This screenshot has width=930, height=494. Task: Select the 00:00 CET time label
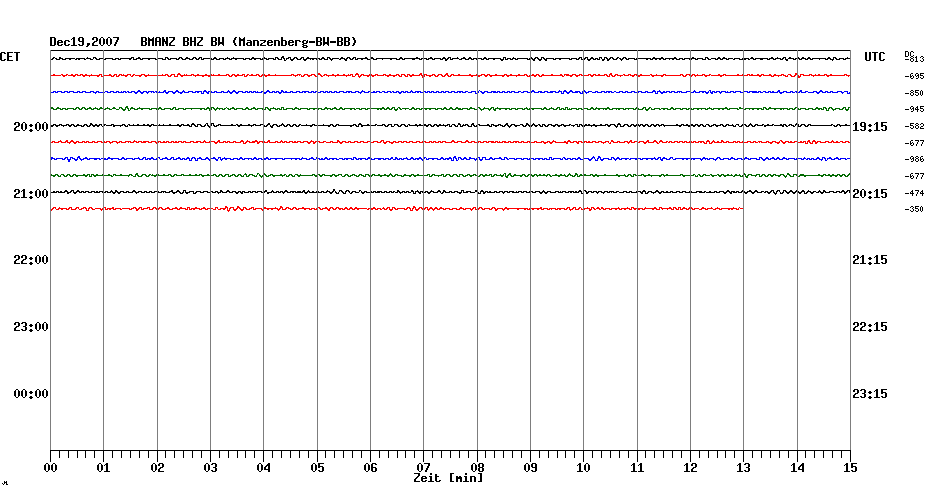tap(31, 394)
